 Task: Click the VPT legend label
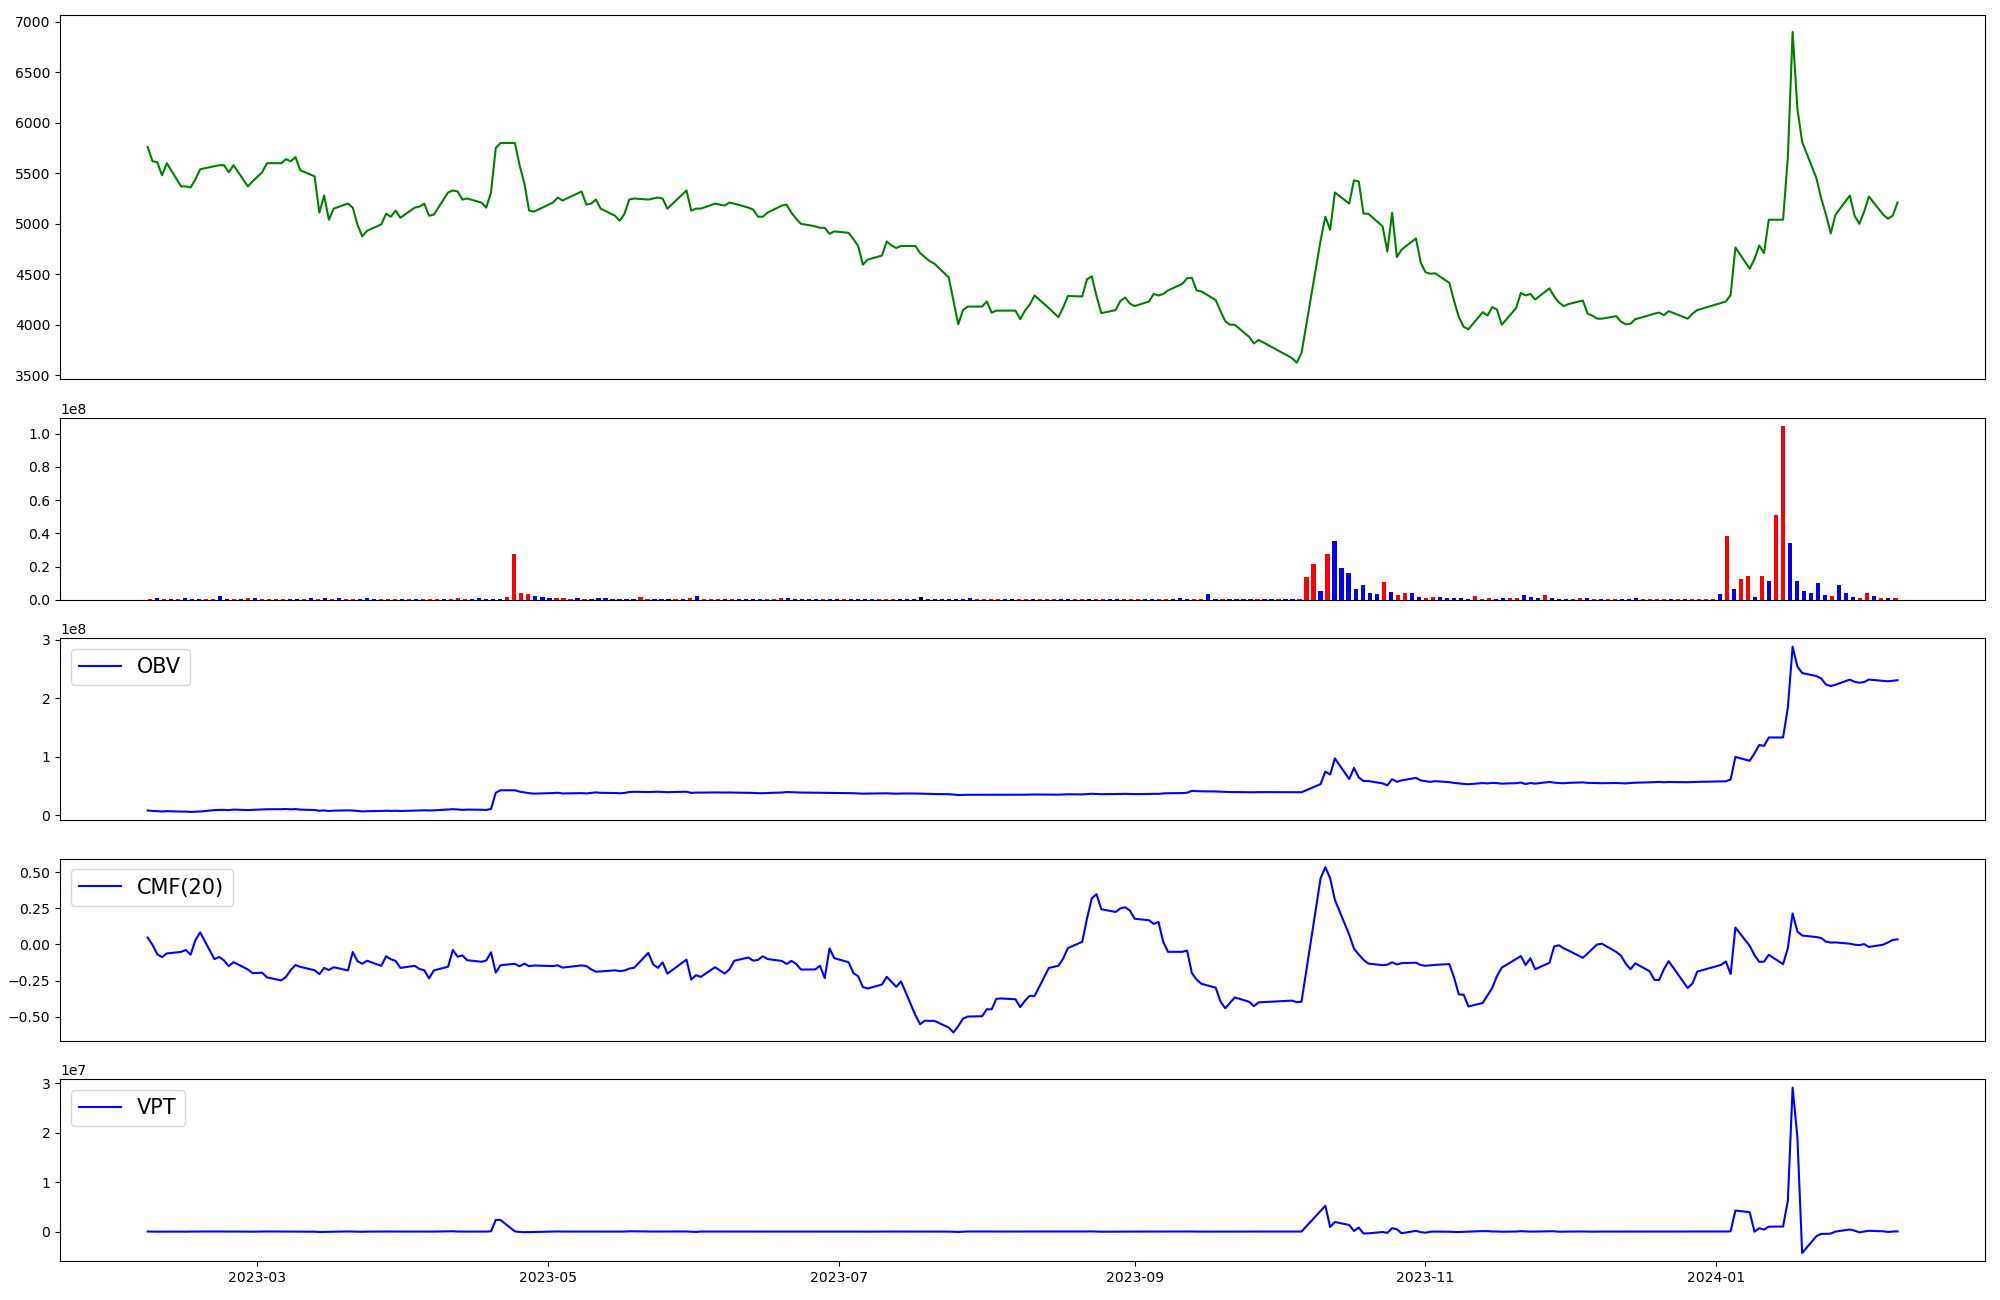[156, 1107]
